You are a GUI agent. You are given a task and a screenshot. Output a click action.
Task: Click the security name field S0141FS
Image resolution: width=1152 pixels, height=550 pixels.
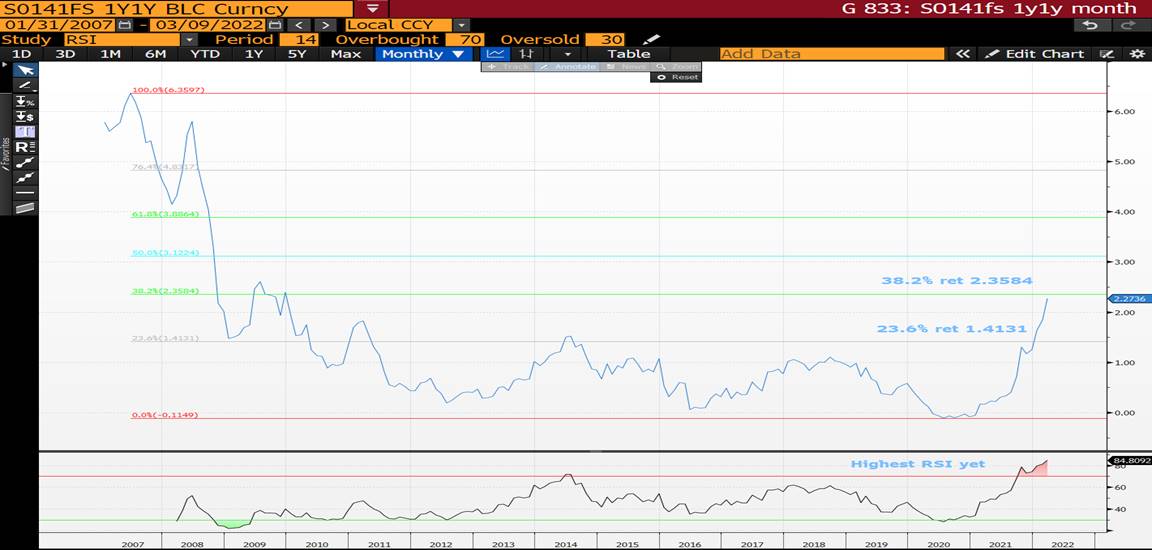pyautogui.click(x=176, y=9)
